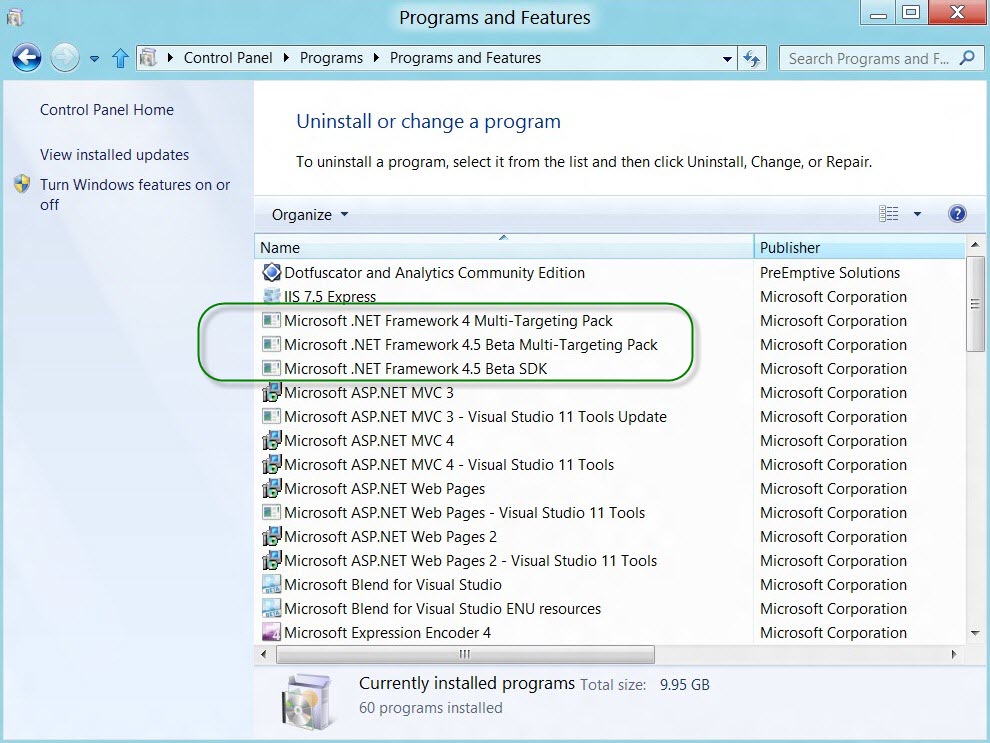Open Turn Windows features on or off
The image size is (990, 743).
point(134,194)
